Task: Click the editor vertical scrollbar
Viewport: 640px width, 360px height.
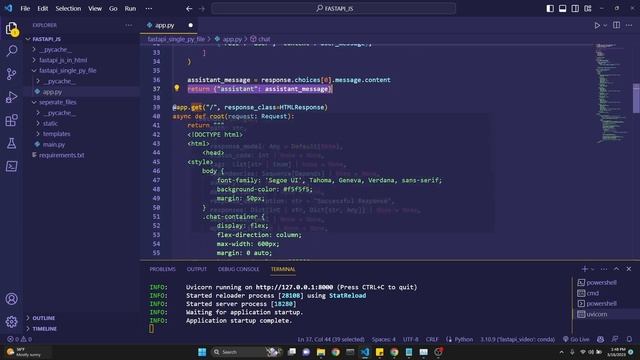Action: point(636,98)
